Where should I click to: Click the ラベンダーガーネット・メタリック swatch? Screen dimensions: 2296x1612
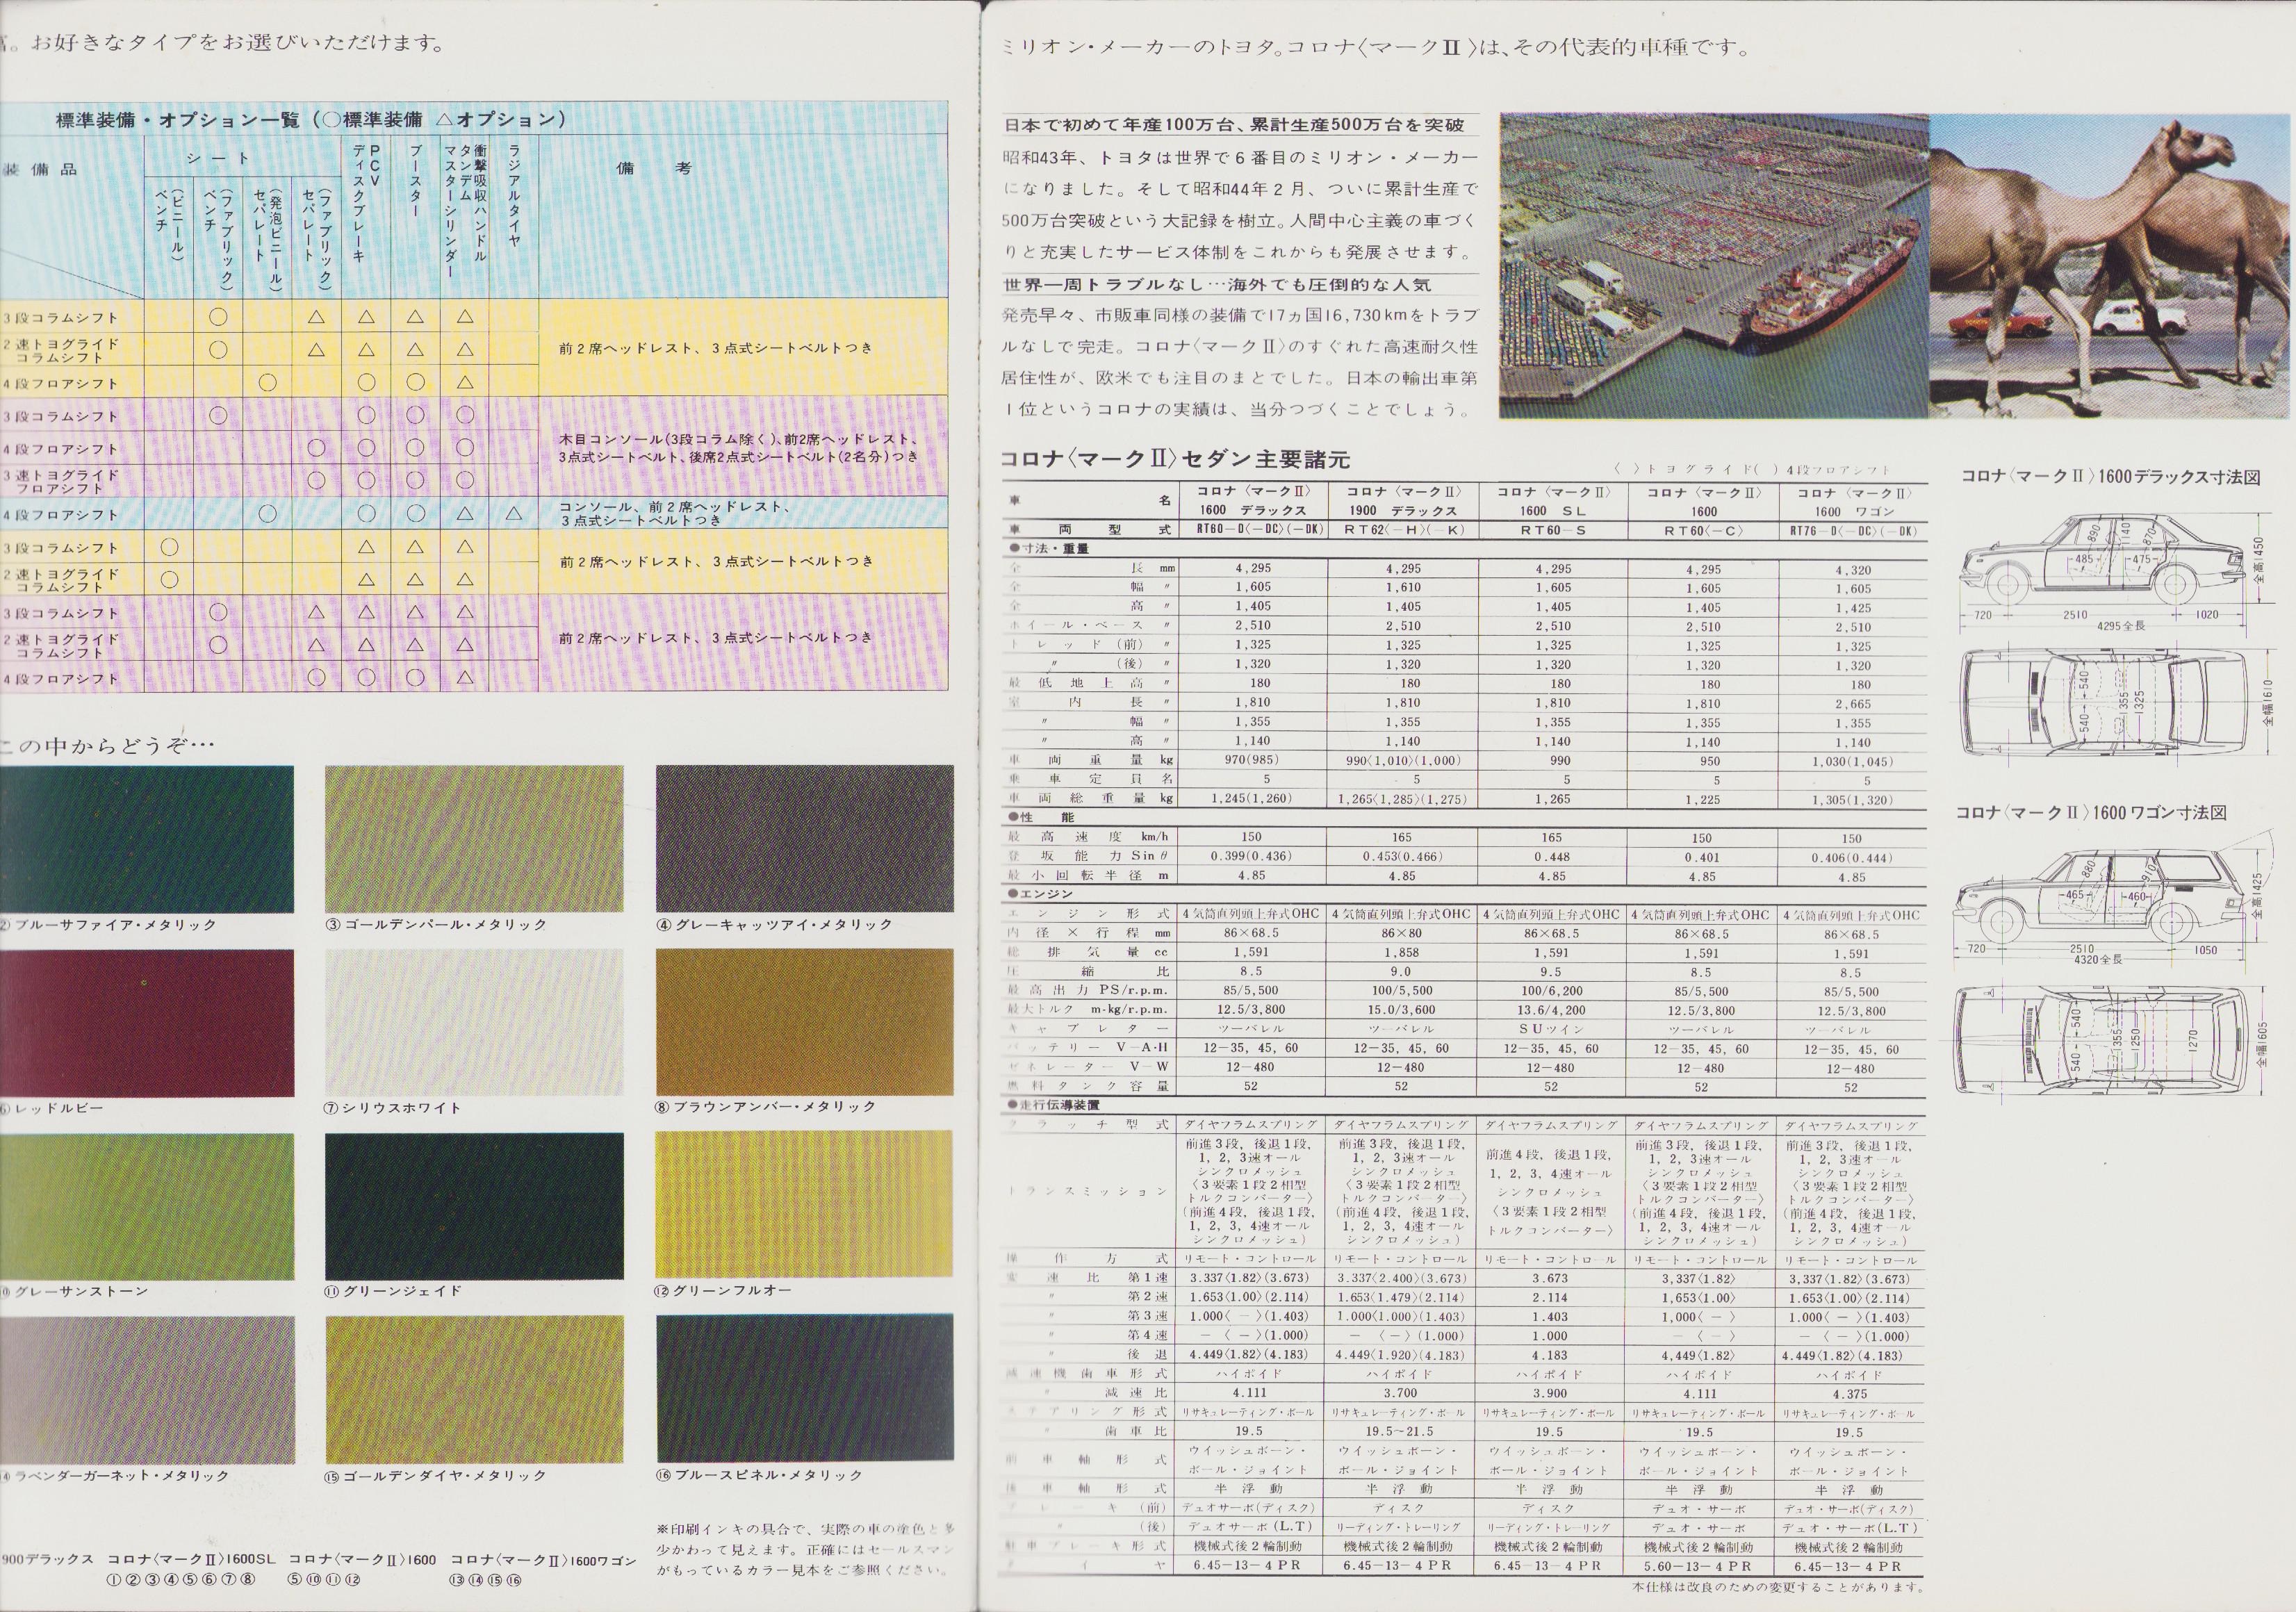click(147, 1390)
